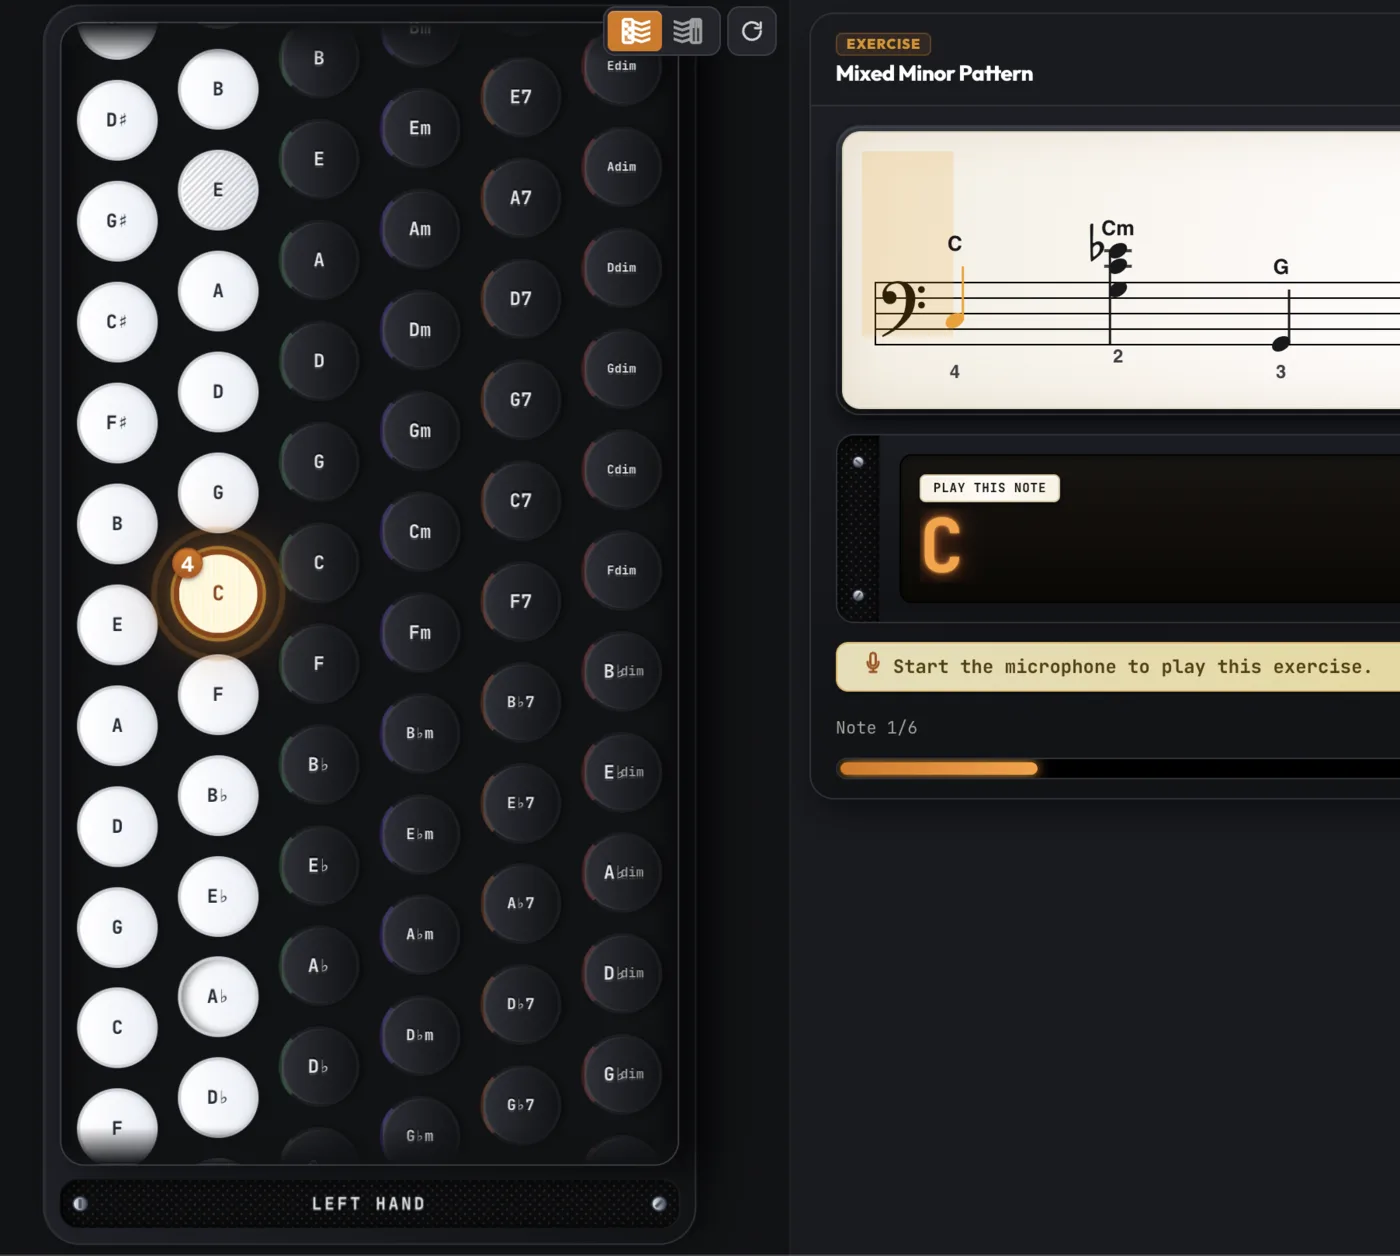Click the "Mixed Minor Pattern" exercise title
The image size is (1400, 1256).
[934, 73]
